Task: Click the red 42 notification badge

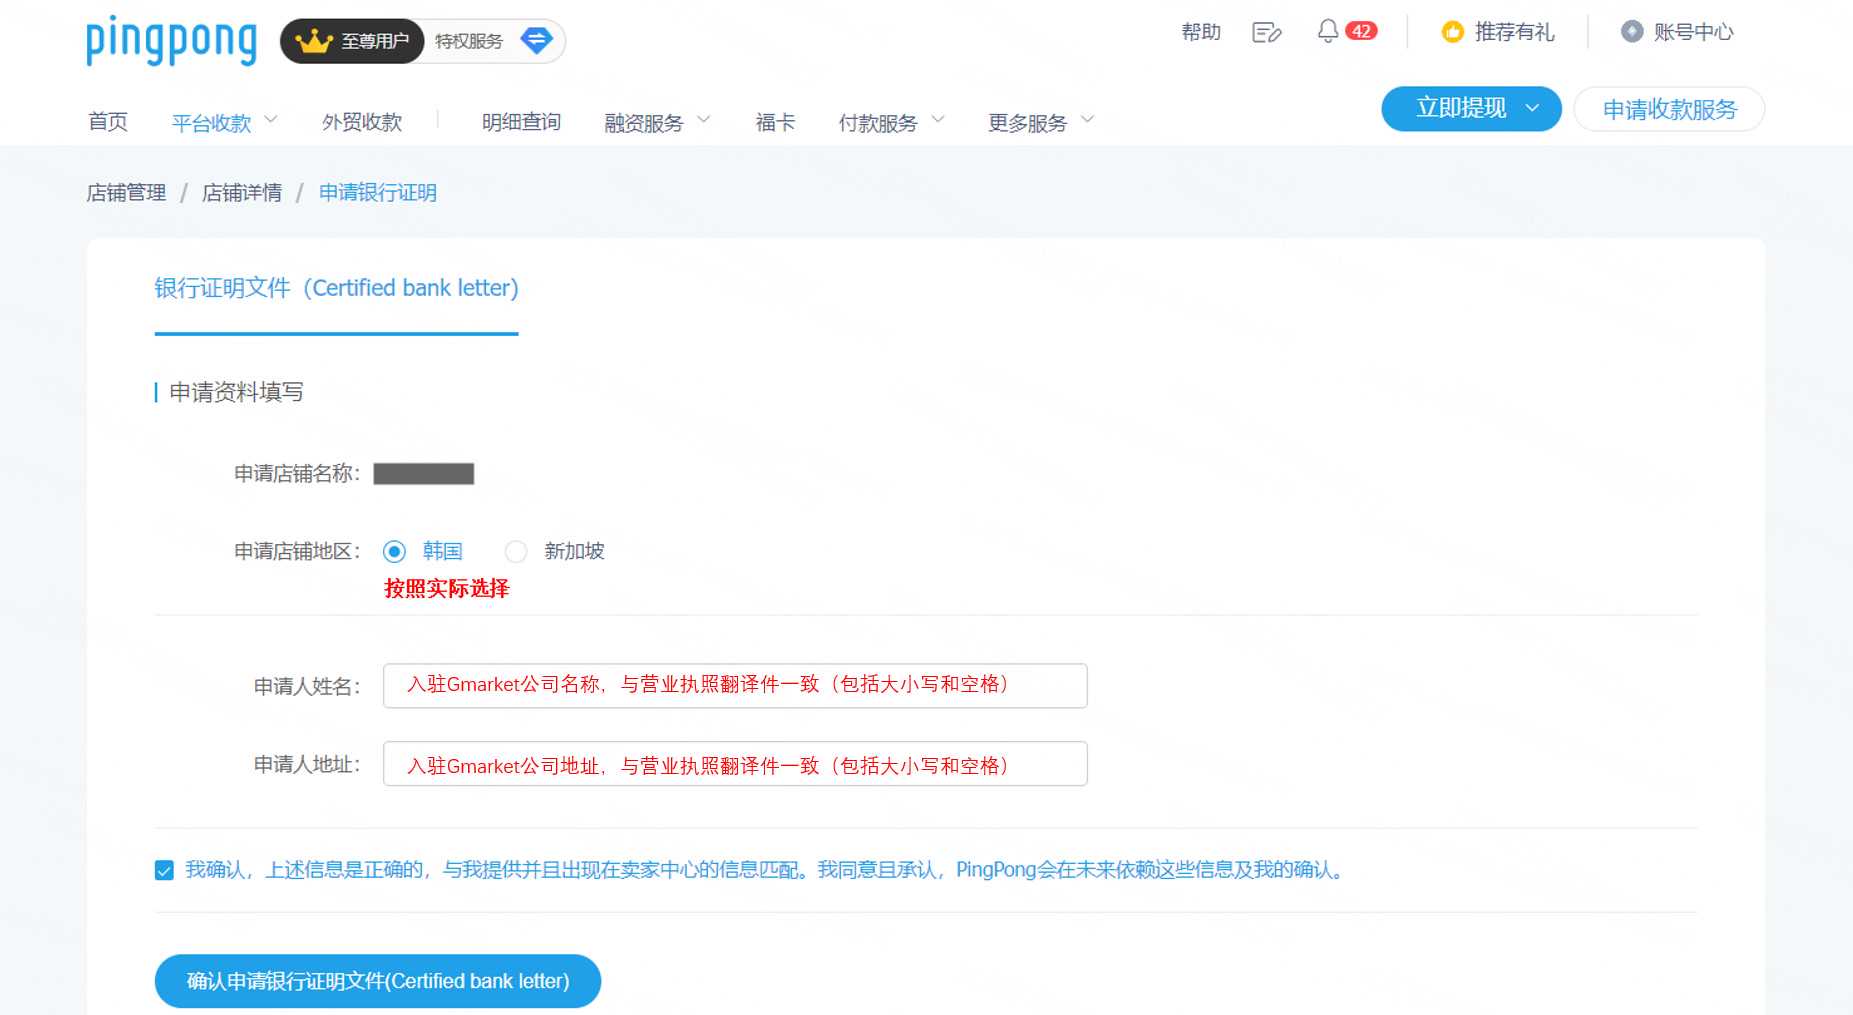Action: (1361, 31)
